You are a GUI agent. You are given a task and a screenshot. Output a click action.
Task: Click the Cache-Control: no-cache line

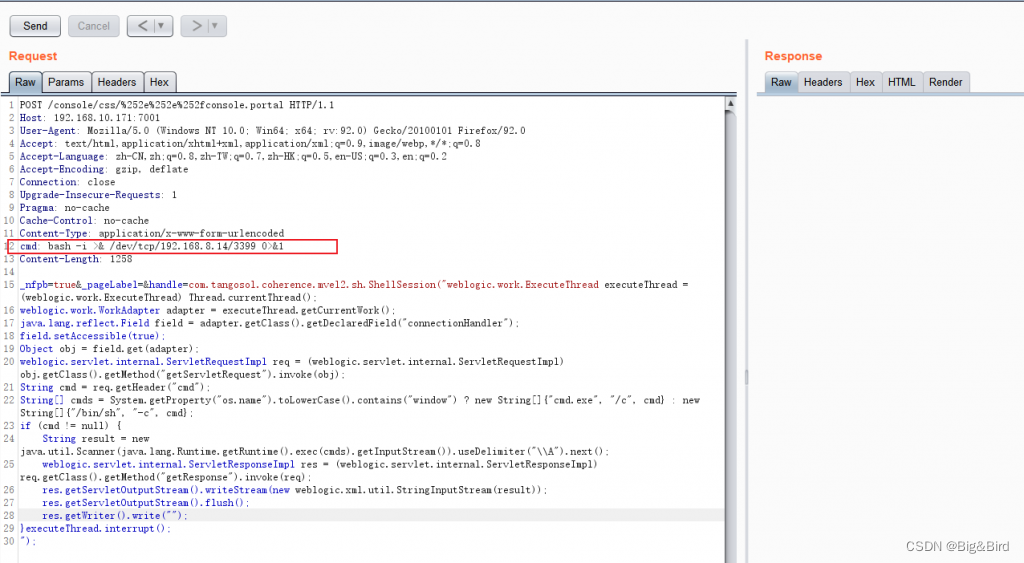point(84,221)
